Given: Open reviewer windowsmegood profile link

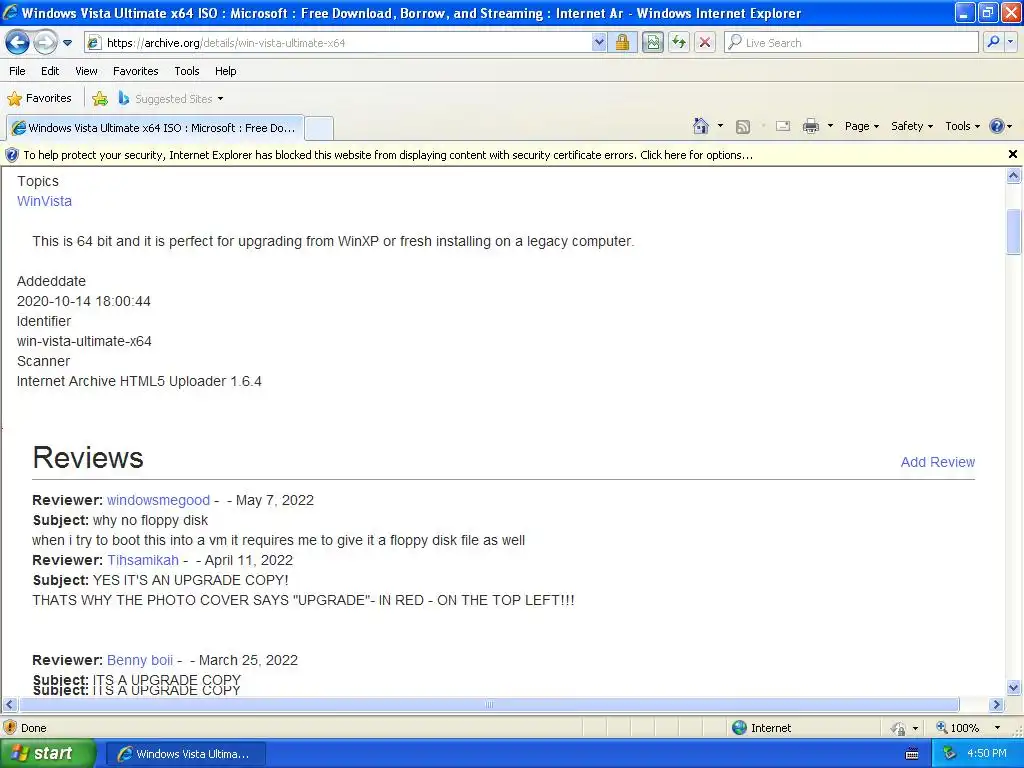Looking at the screenshot, I should point(158,500).
